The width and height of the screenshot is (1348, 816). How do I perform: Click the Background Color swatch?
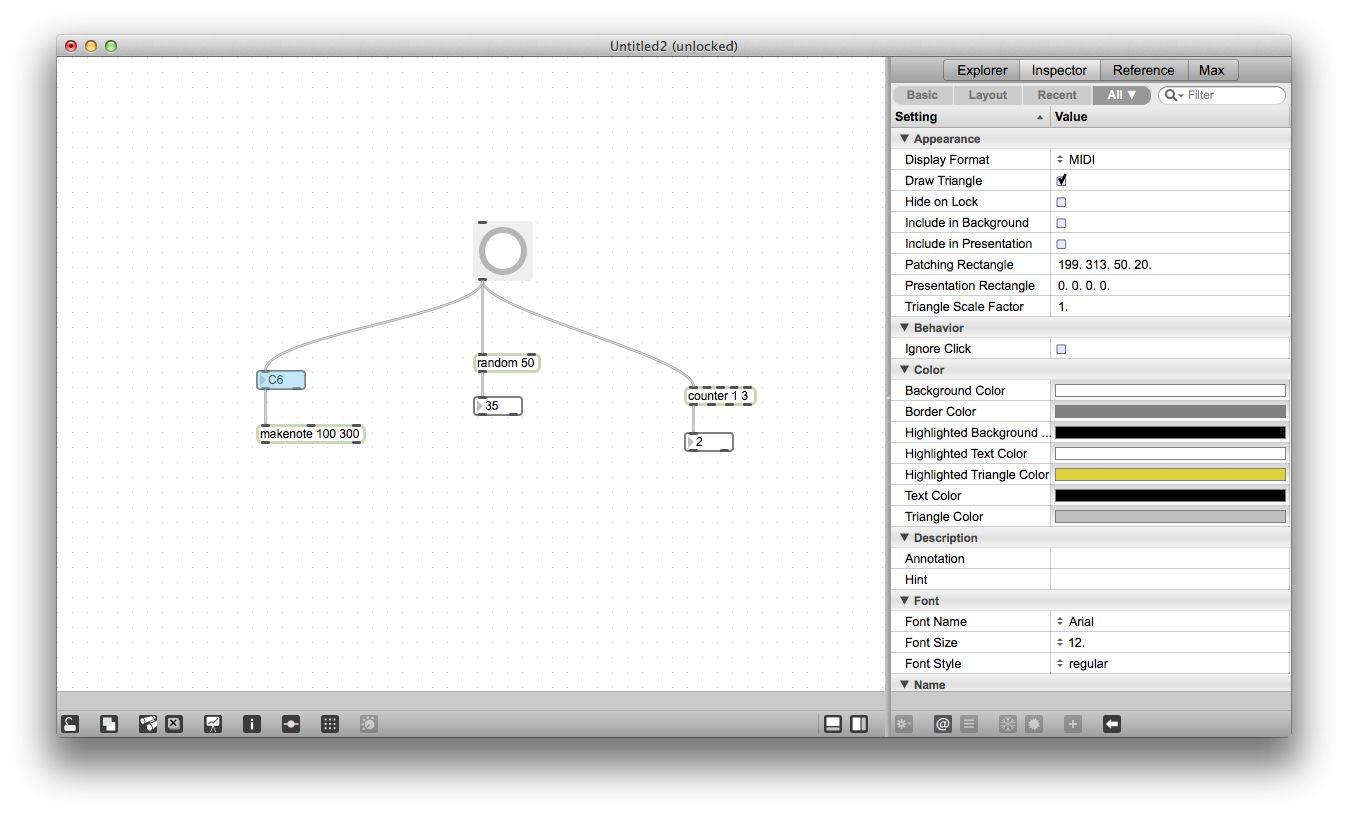point(1168,390)
